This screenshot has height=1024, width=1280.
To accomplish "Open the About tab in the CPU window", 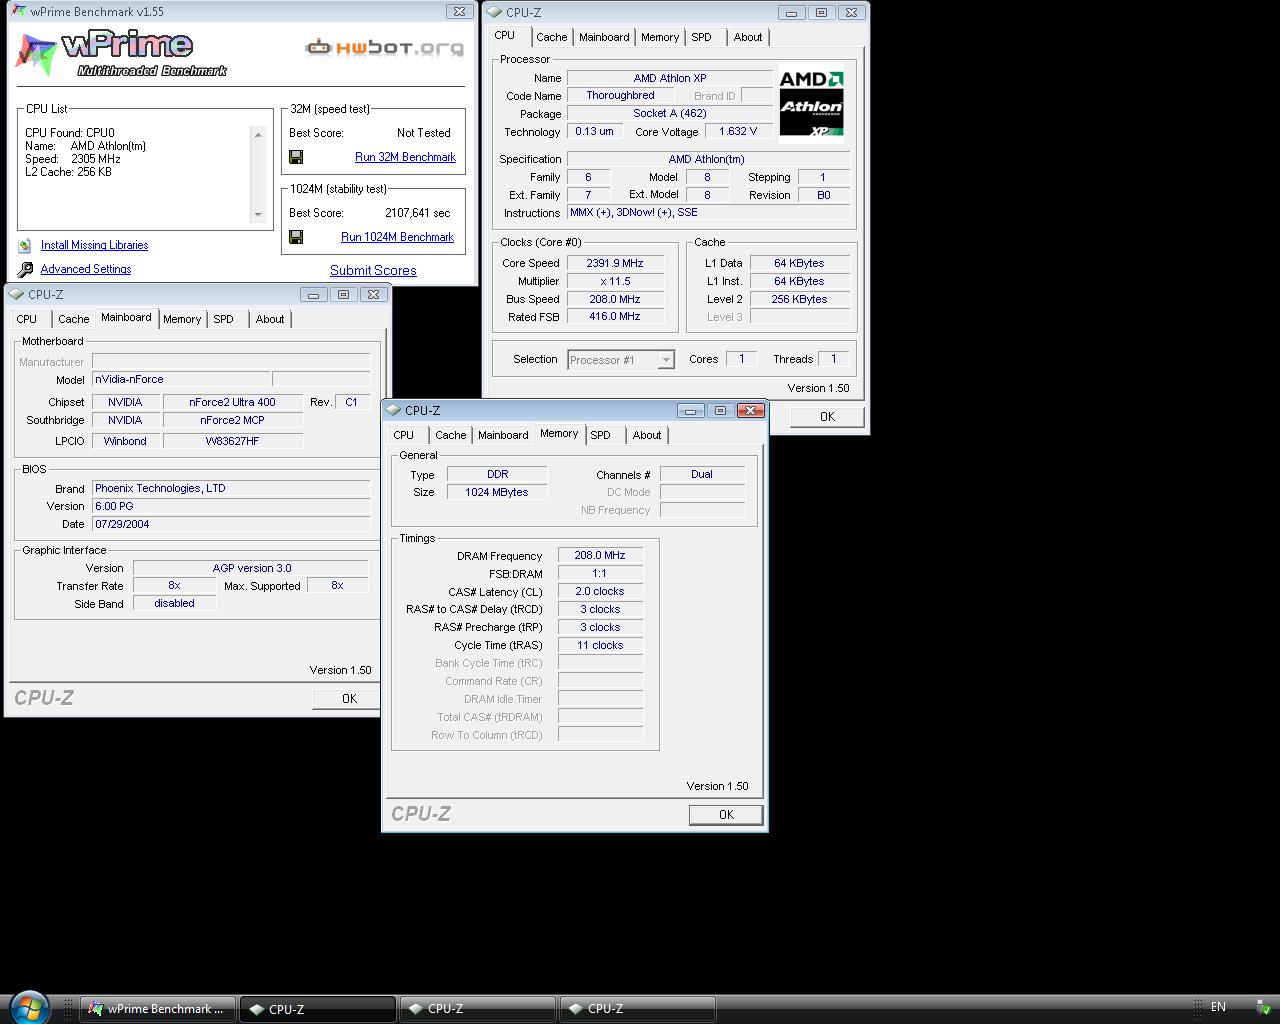I will tap(748, 37).
